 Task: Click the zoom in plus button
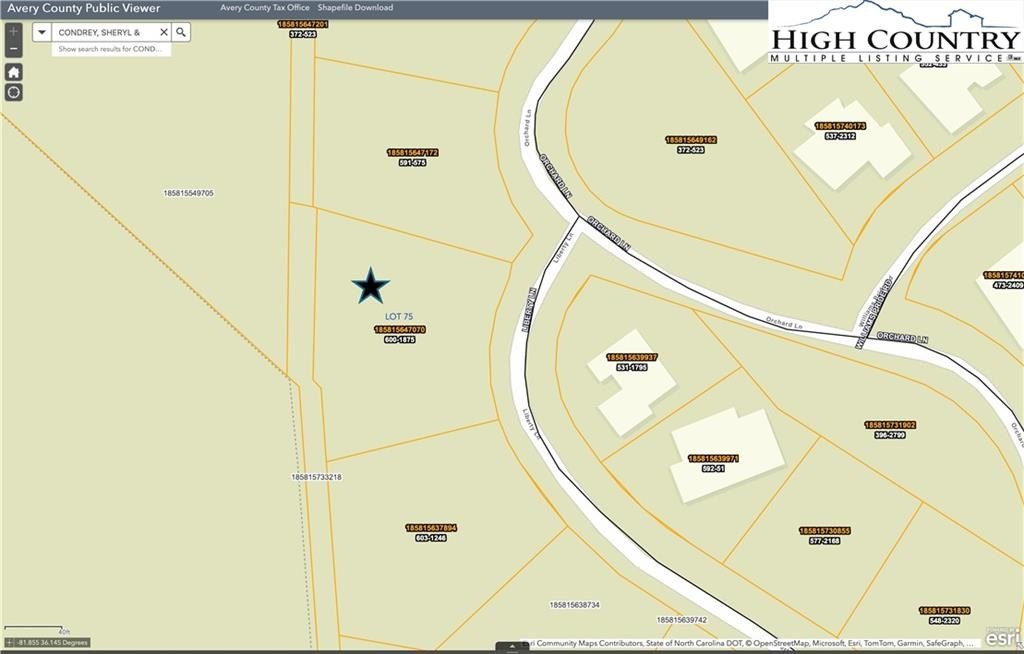[x=14, y=32]
